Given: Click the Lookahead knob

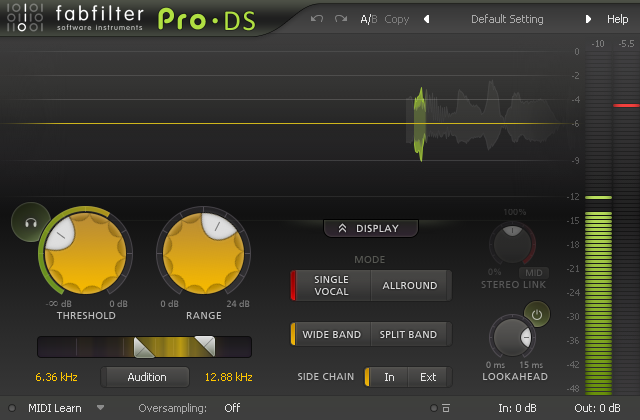Looking at the screenshot, I should pyautogui.click(x=512, y=337).
